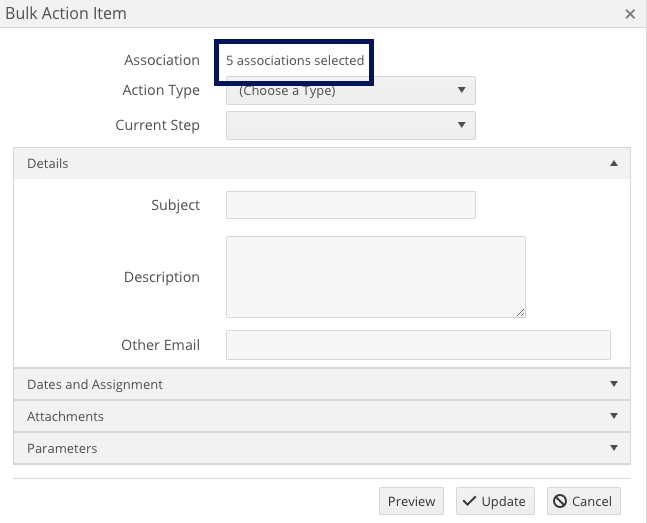Click the Cancel button
The width and height of the screenshot is (647, 523).
coord(584,501)
